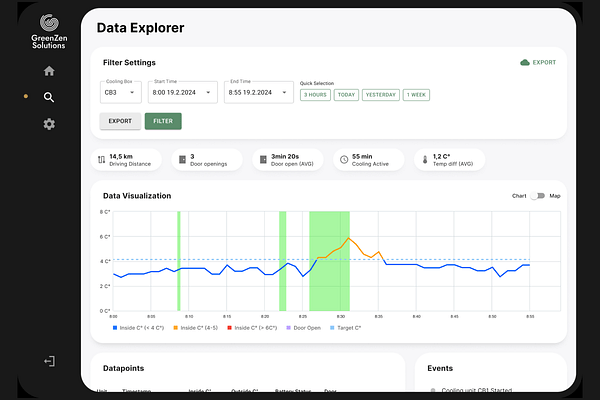Click the cloud export icon
600x400 pixels.
click(525, 62)
